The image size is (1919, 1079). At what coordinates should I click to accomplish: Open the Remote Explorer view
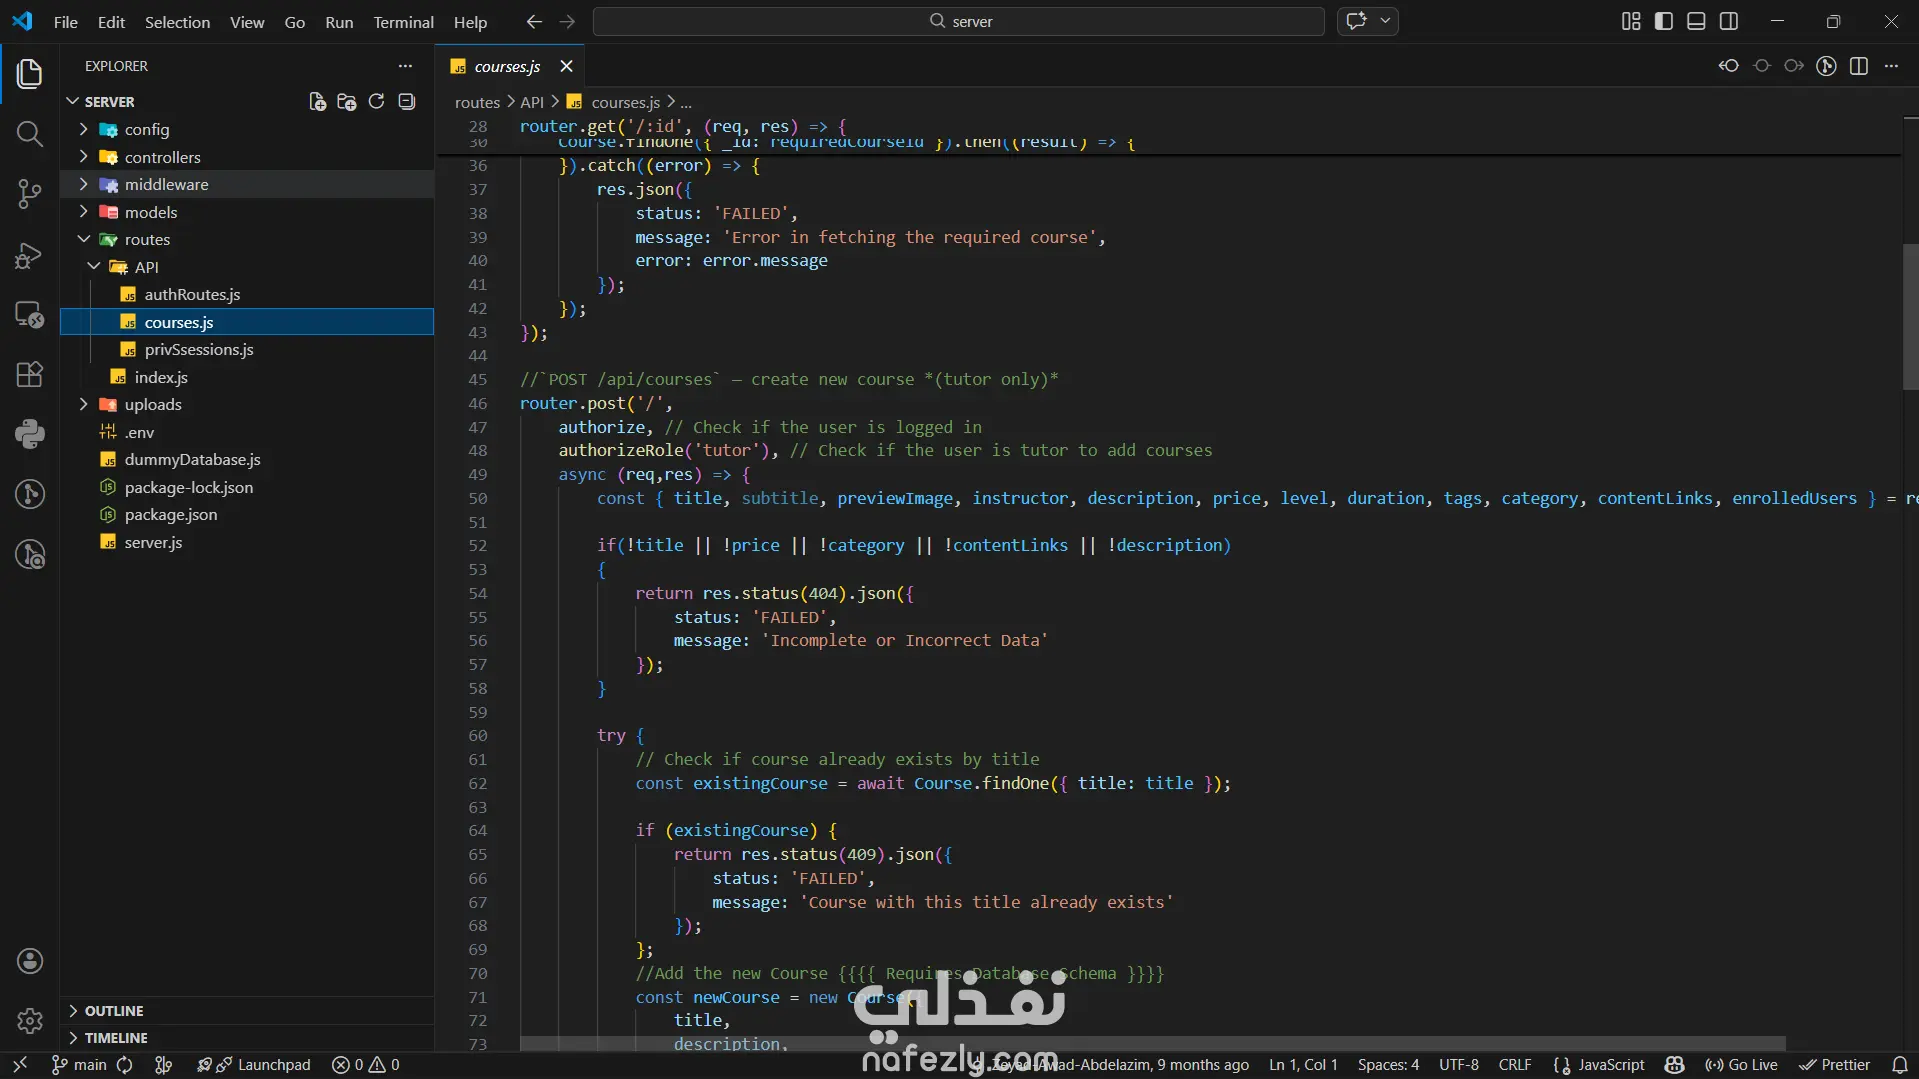tap(29, 315)
